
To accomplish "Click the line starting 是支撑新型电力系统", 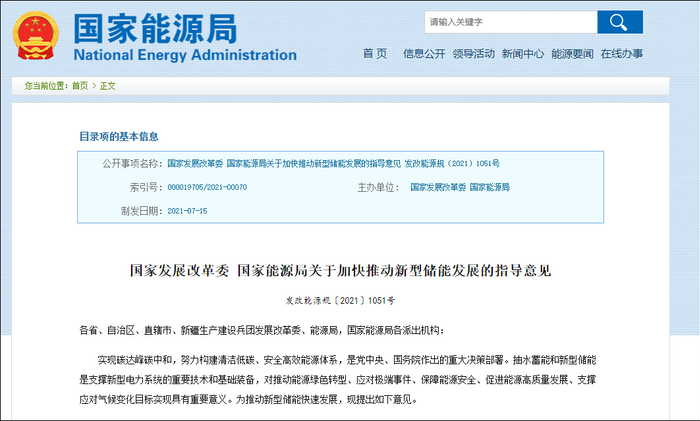I will 338,379.
